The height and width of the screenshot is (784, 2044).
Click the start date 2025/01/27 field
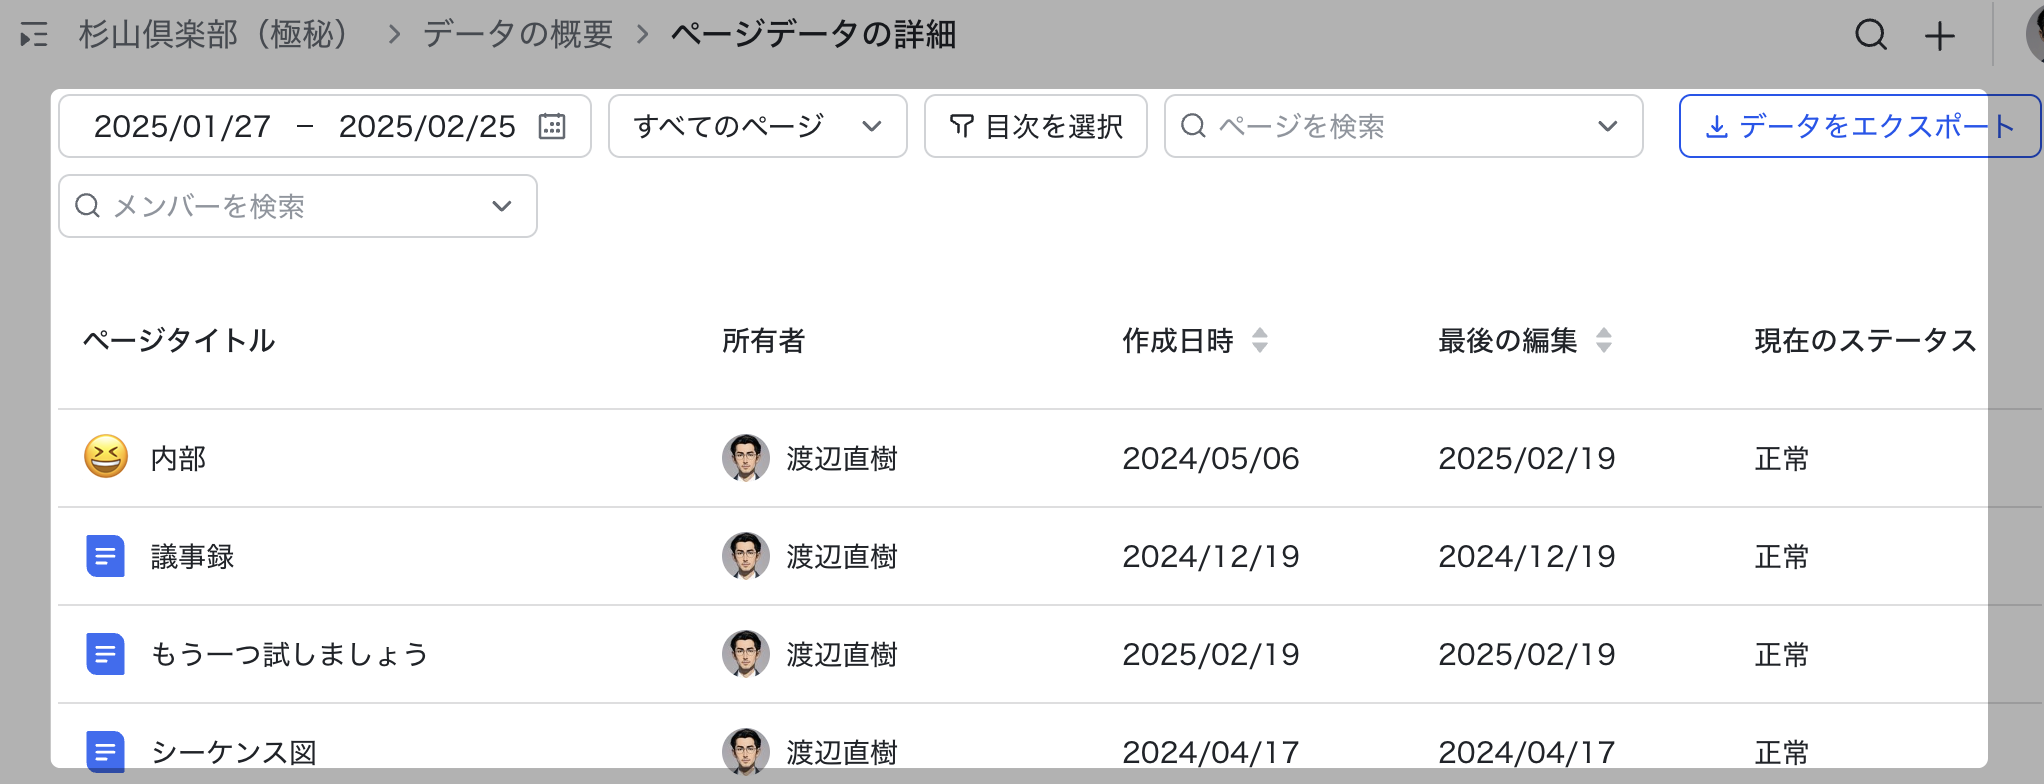[x=182, y=126]
